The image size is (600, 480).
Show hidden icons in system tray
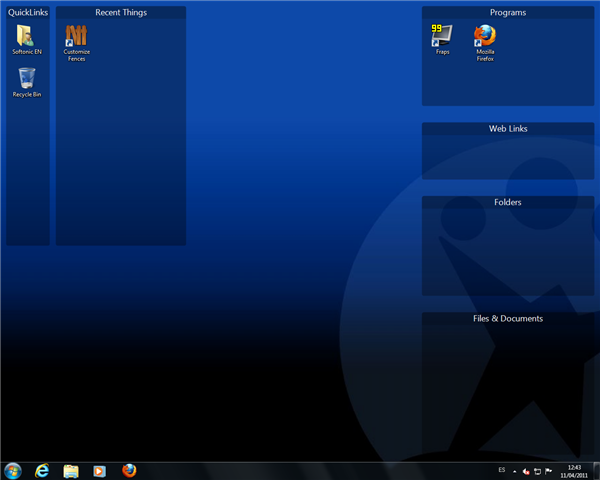tap(516, 470)
